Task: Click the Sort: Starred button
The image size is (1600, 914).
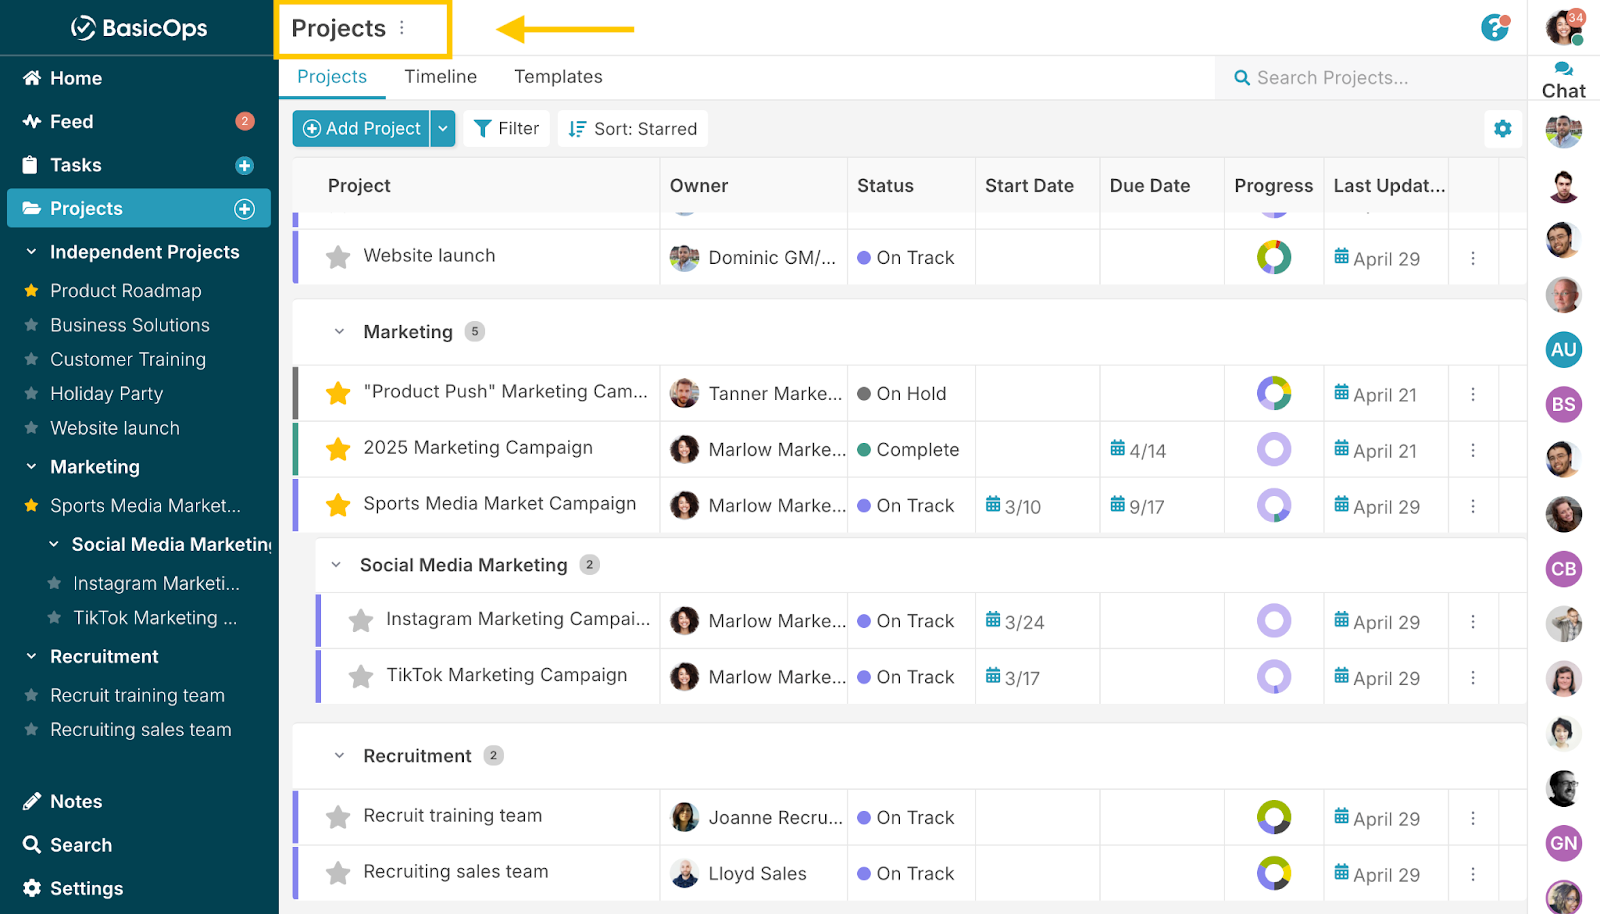Action: click(632, 129)
